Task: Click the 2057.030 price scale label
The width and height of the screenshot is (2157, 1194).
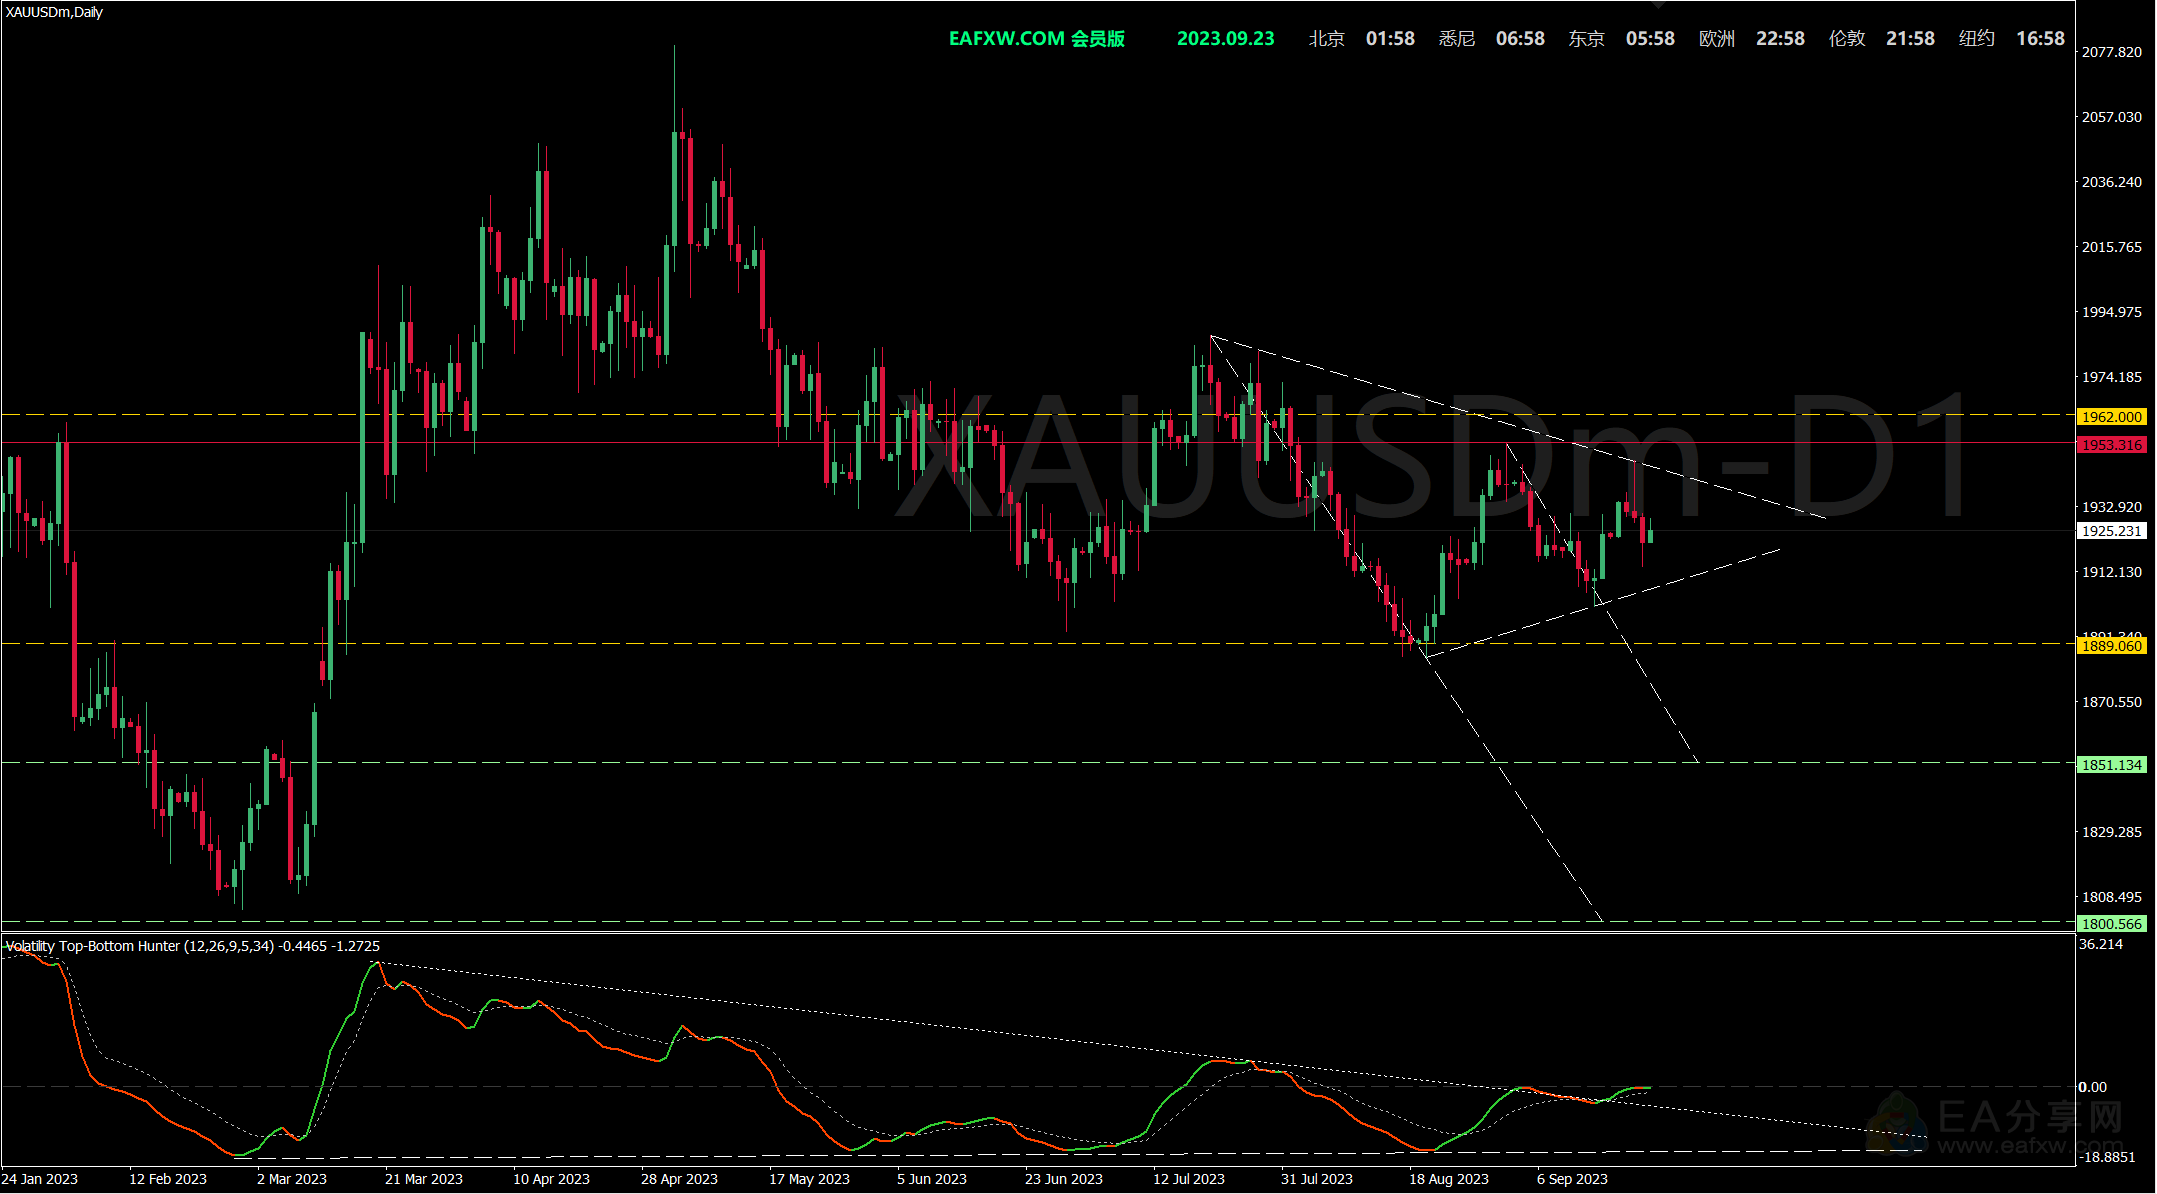Action: point(2112,117)
